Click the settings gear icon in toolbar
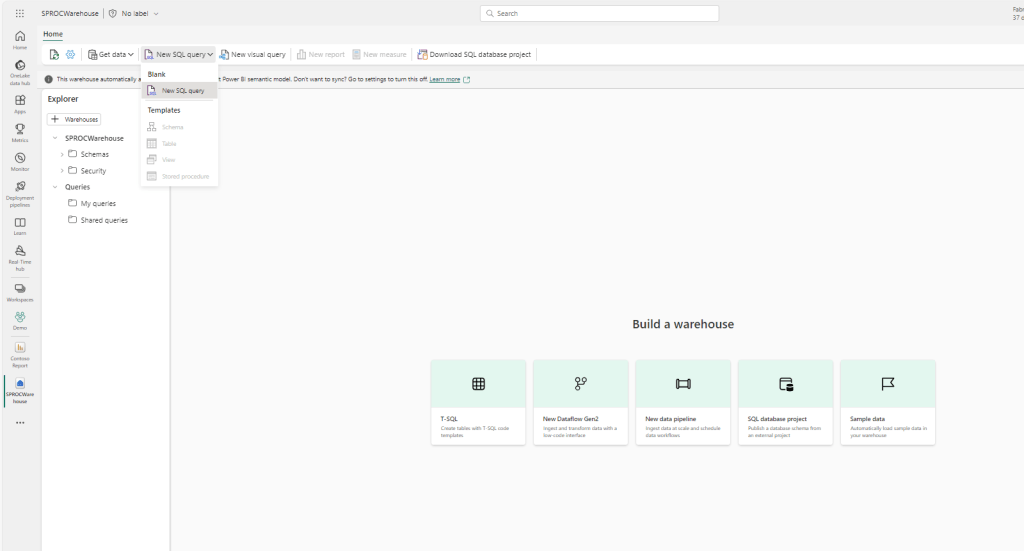 (70, 54)
